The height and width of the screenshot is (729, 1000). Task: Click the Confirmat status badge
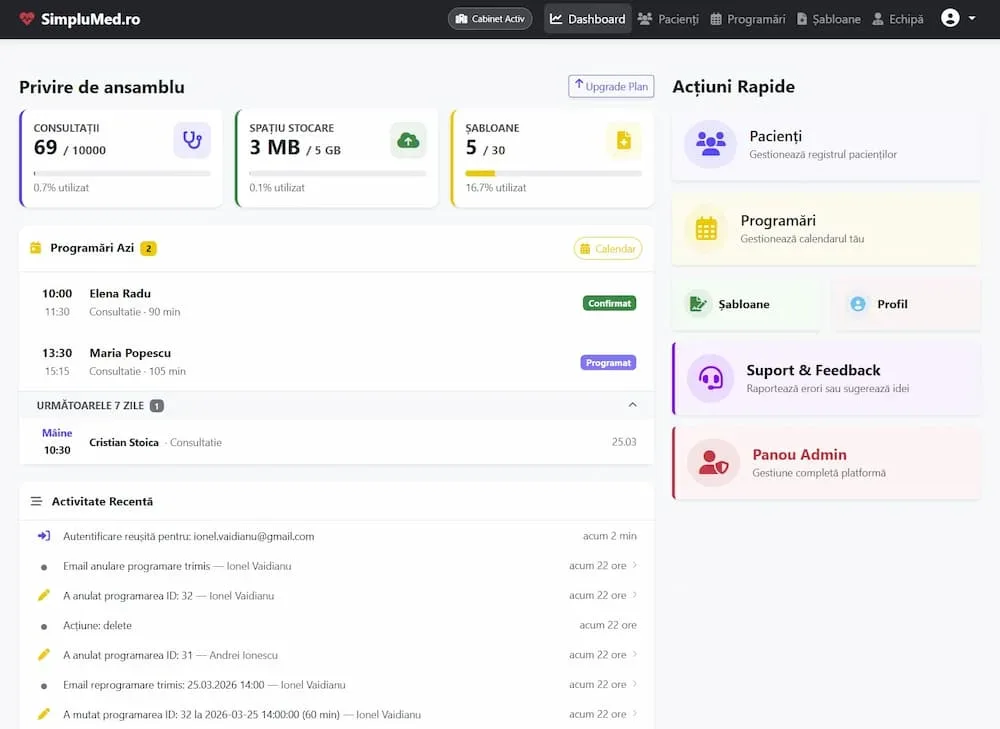tap(609, 303)
